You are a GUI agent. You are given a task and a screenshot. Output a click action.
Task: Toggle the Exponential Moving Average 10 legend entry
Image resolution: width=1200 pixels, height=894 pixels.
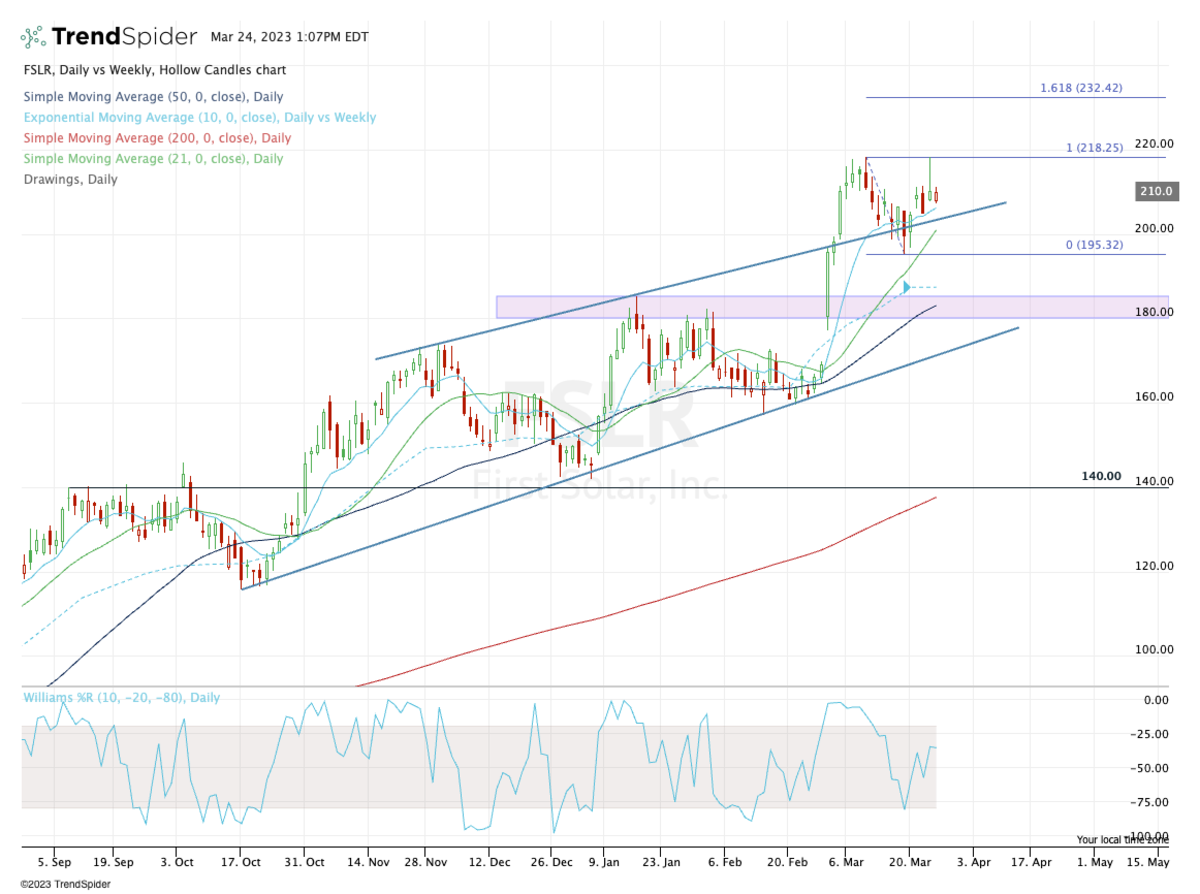pos(199,118)
